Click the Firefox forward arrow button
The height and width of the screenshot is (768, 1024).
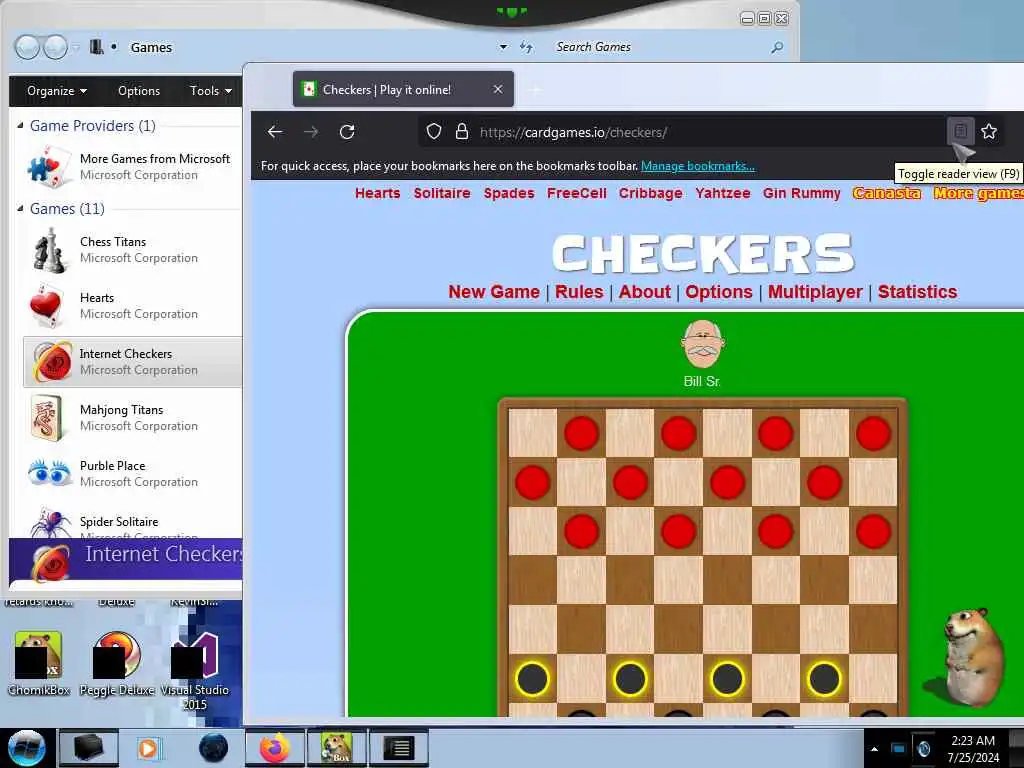(x=311, y=132)
